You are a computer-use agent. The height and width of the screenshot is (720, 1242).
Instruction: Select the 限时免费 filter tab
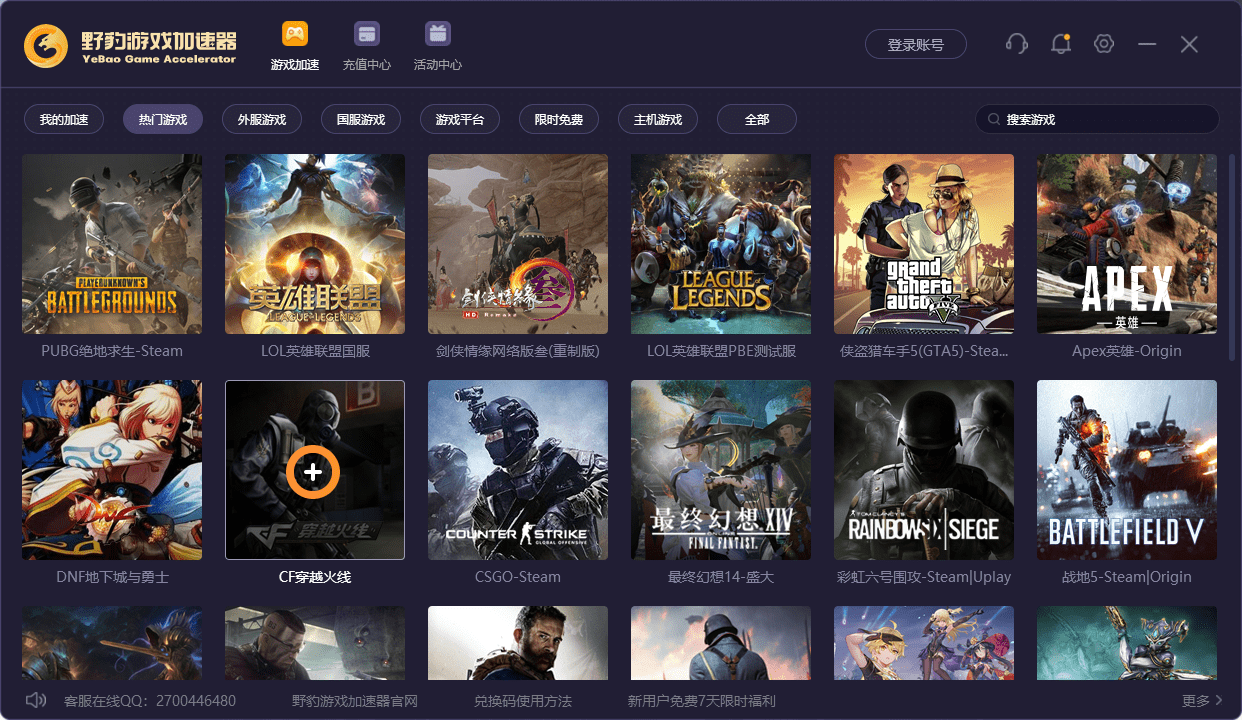(559, 119)
